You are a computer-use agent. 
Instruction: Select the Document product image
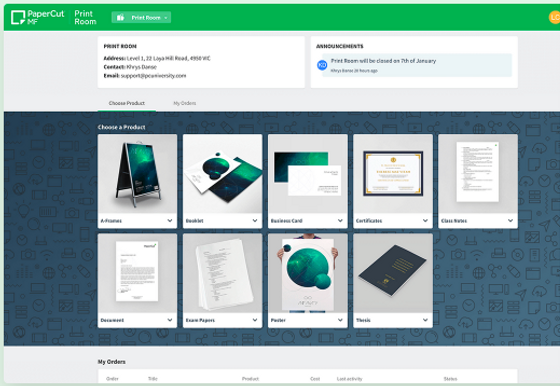click(138, 274)
